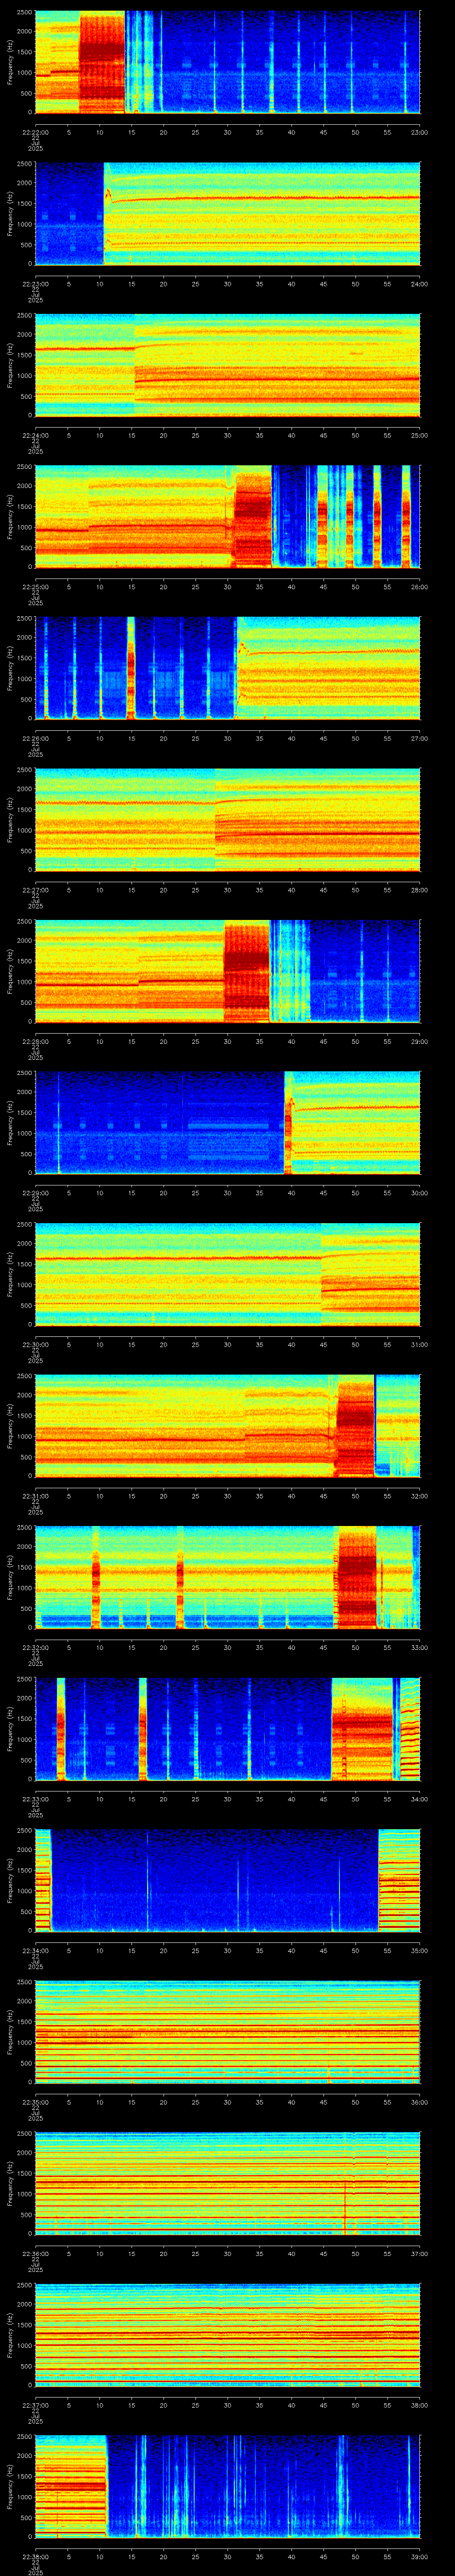
Task: Select the 27:00 end time label
Action: [419, 738]
